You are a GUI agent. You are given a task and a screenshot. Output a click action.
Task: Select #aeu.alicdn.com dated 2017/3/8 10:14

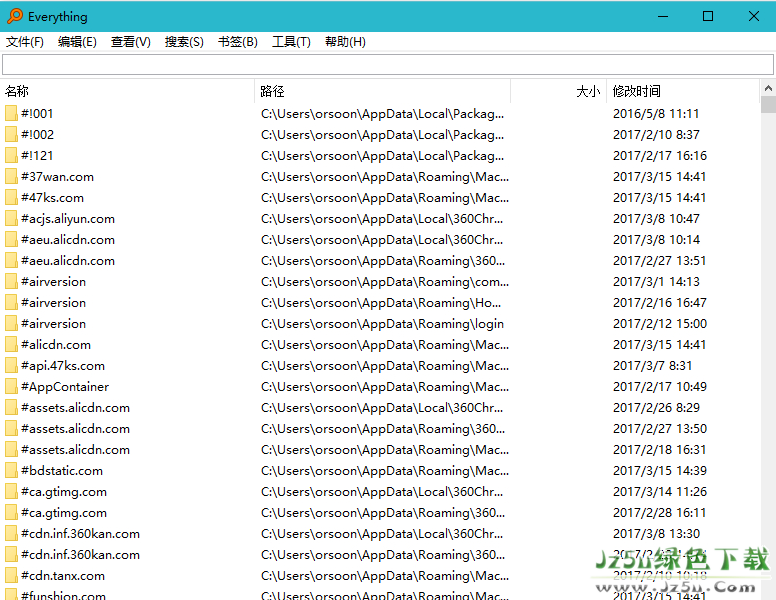[x=68, y=240]
